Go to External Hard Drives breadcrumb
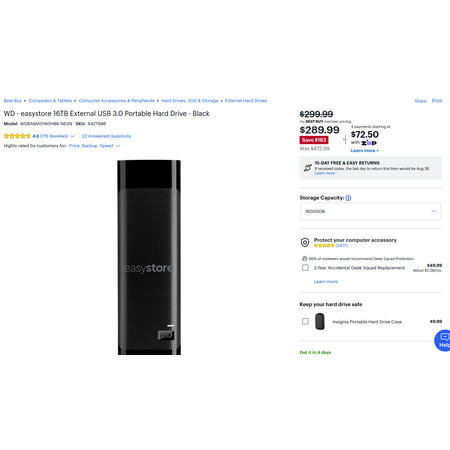The image size is (450, 450). coord(246,101)
